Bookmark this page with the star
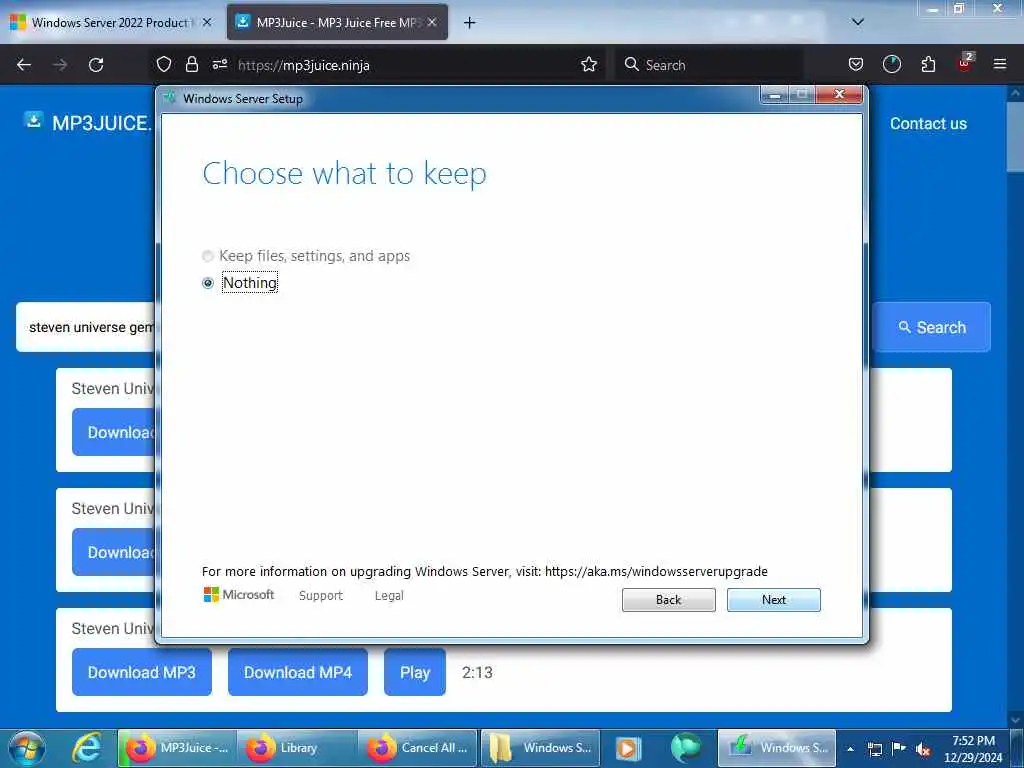This screenshot has width=1024, height=768. pos(588,64)
